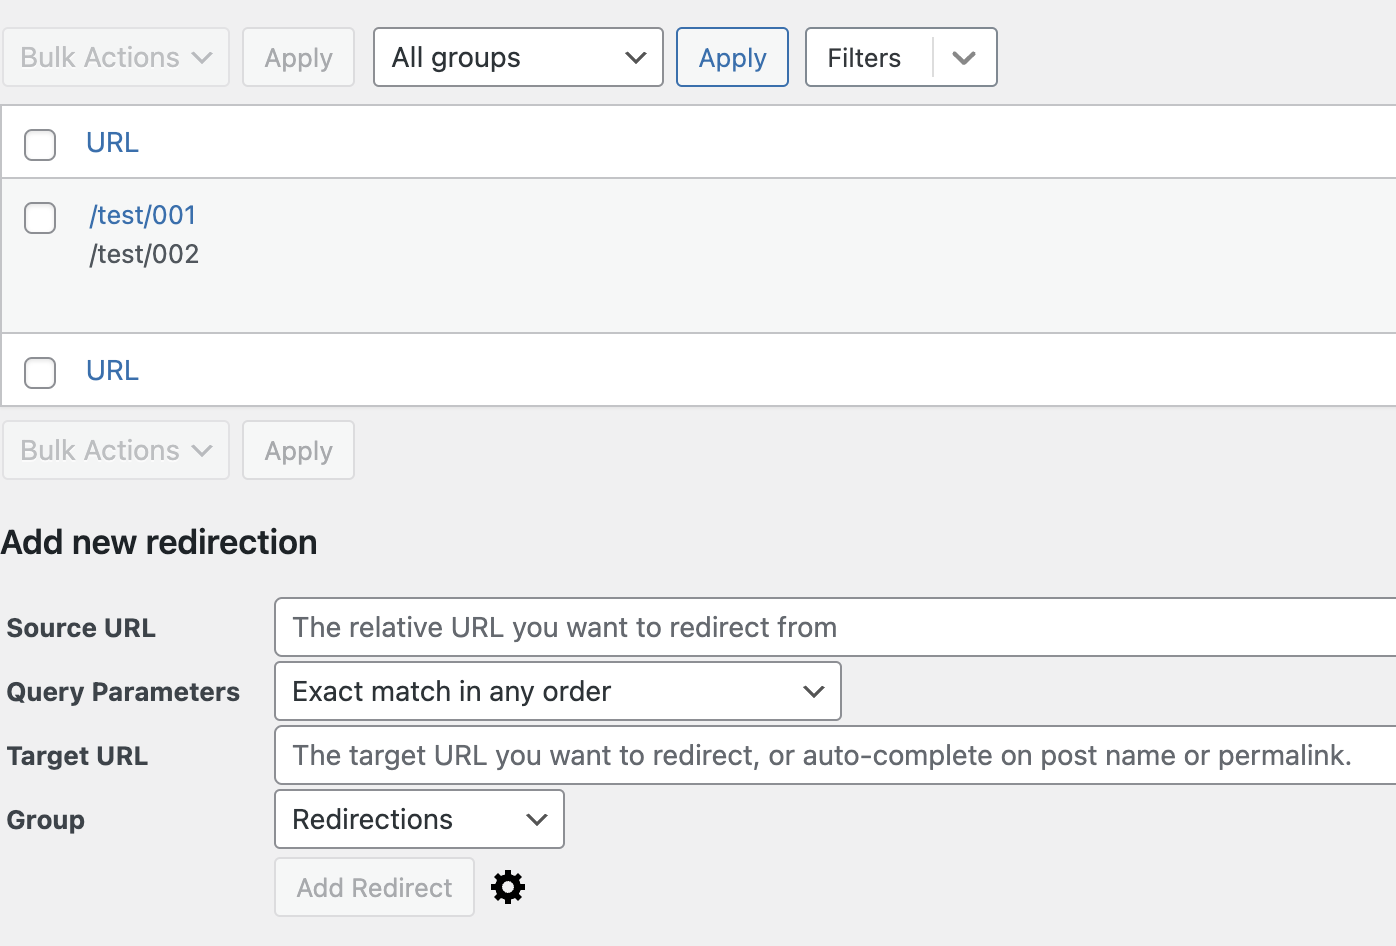Image resolution: width=1396 pixels, height=946 pixels.
Task: Open the gear icon for advanced redirect options
Action: (508, 887)
